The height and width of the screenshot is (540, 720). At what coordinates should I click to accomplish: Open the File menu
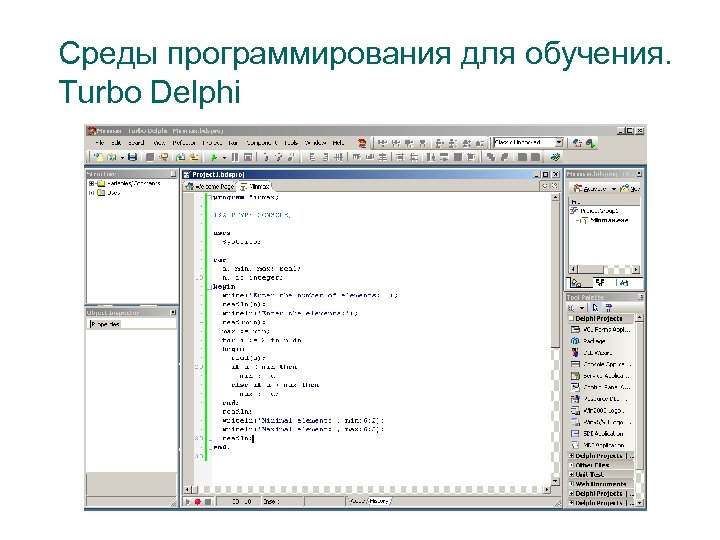(x=101, y=143)
